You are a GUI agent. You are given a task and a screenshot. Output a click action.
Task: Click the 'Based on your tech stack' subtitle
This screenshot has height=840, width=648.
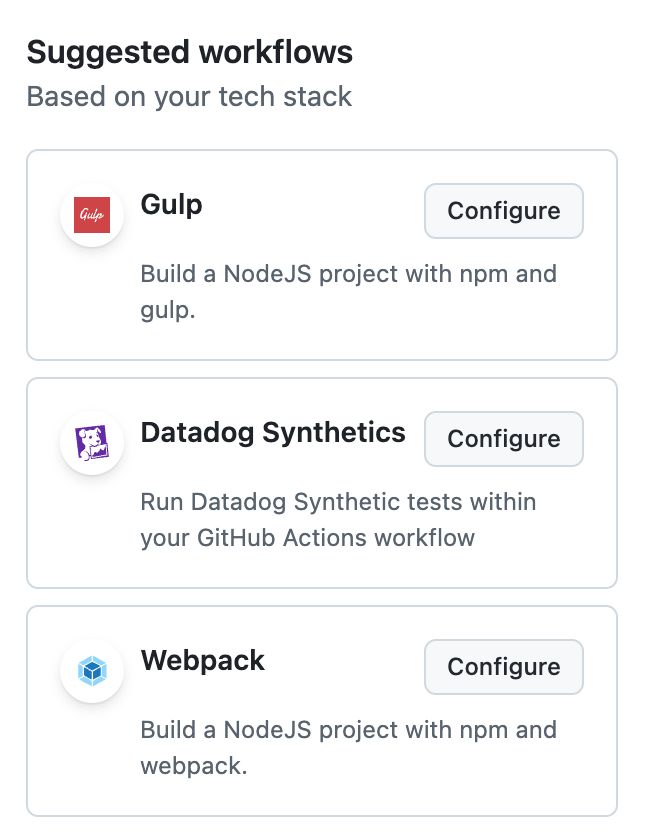coord(189,97)
